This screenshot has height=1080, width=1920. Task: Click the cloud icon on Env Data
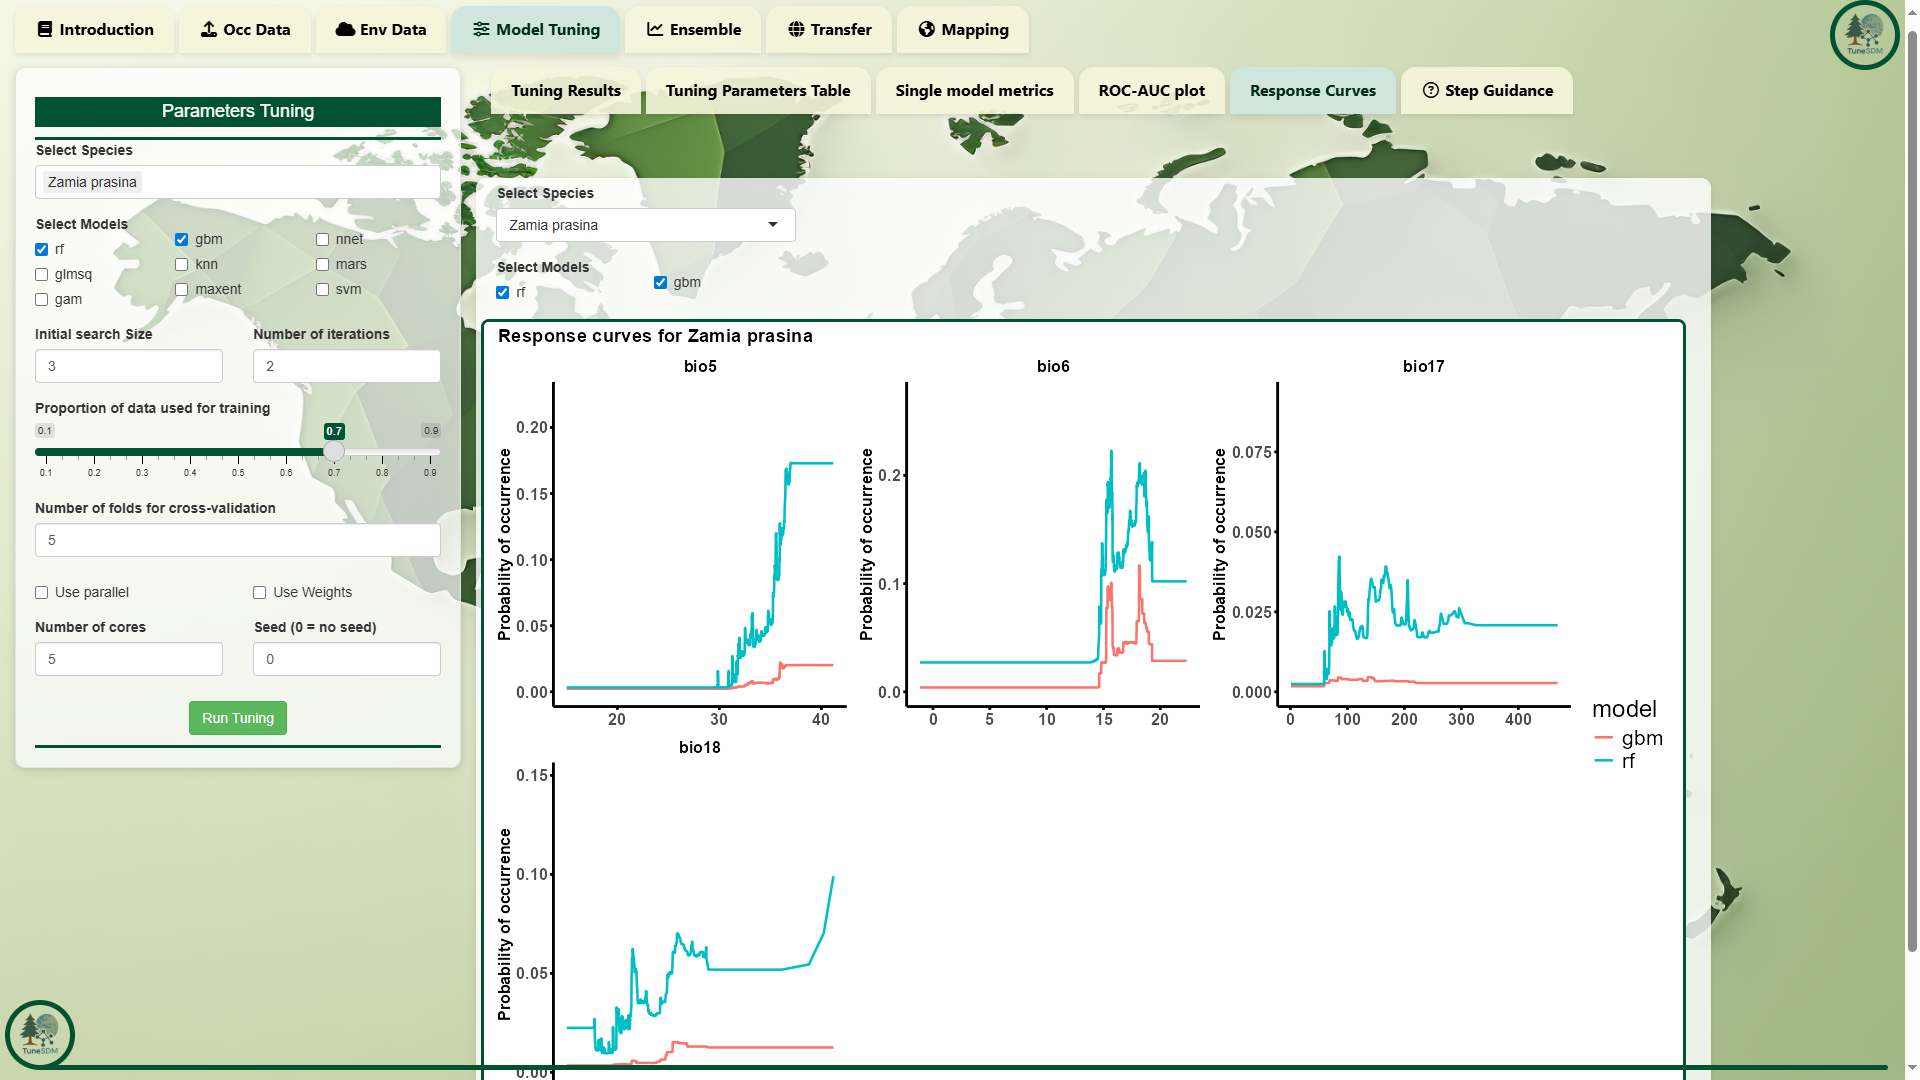tap(345, 29)
